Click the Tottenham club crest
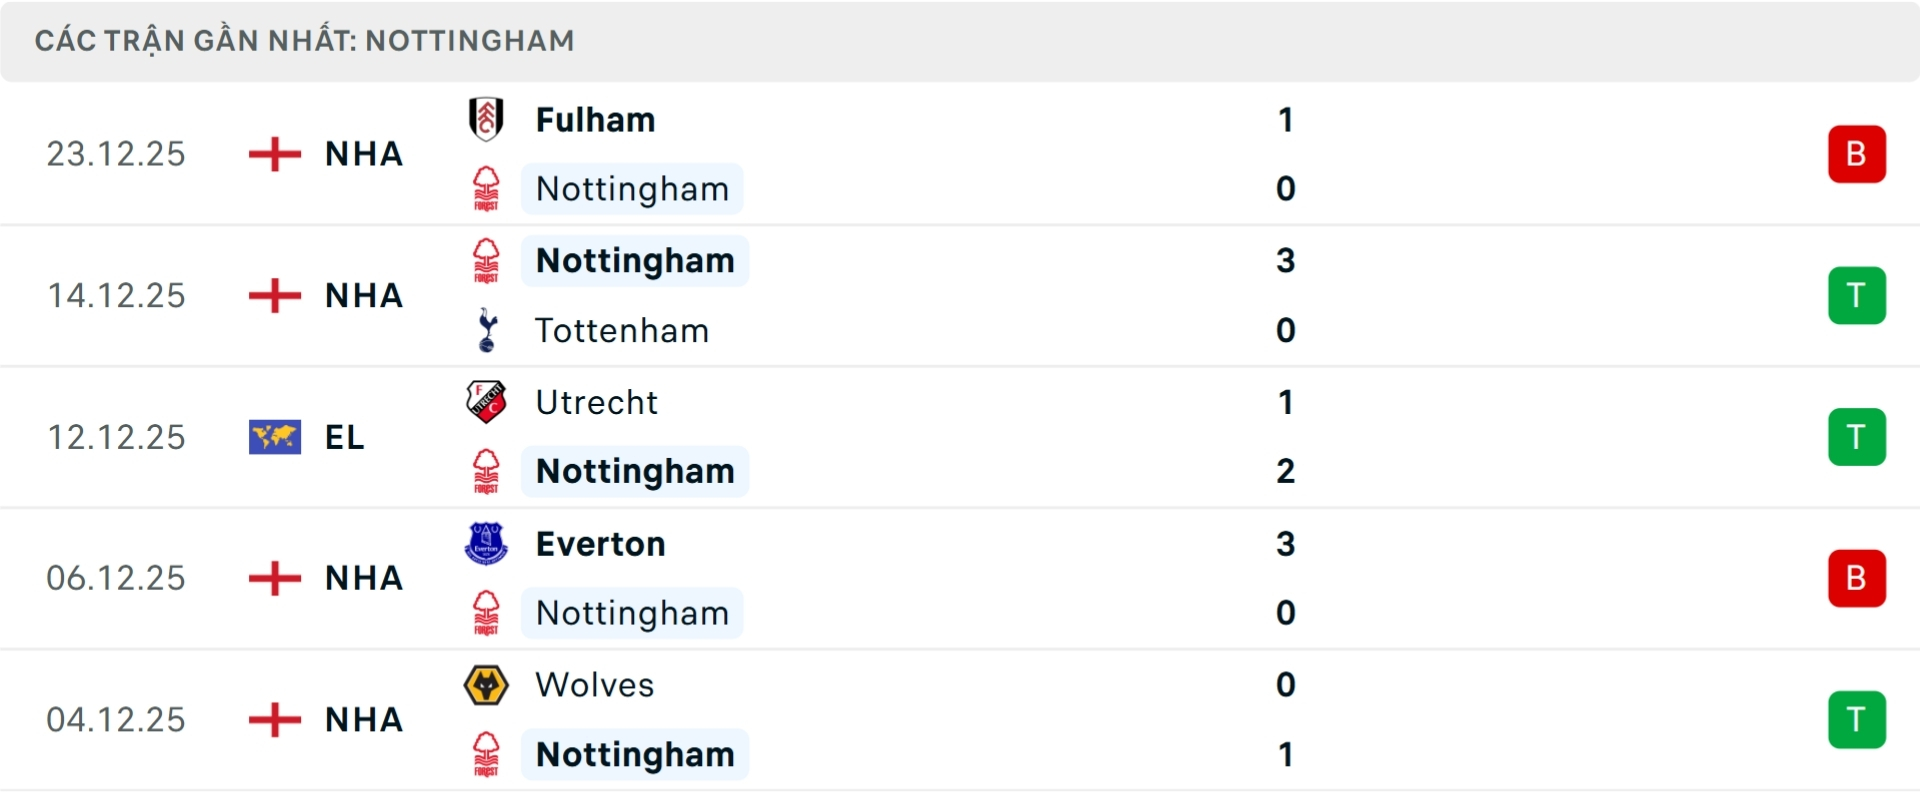Screen dimensions: 1920x792 coord(487,331)
